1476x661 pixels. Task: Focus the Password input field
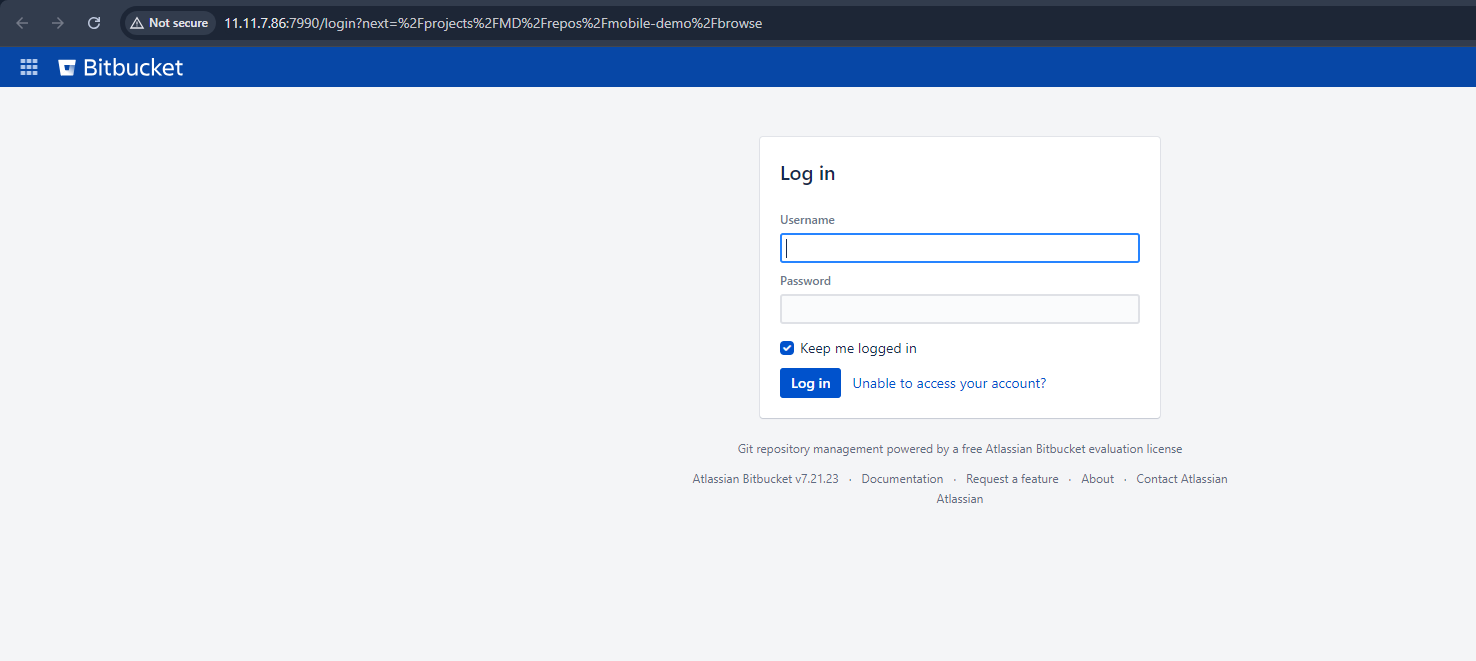coord(959,309)
